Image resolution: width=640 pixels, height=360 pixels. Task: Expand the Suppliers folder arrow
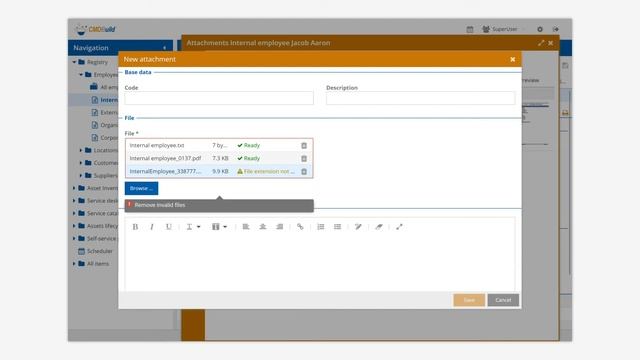(x=81, y=176)
